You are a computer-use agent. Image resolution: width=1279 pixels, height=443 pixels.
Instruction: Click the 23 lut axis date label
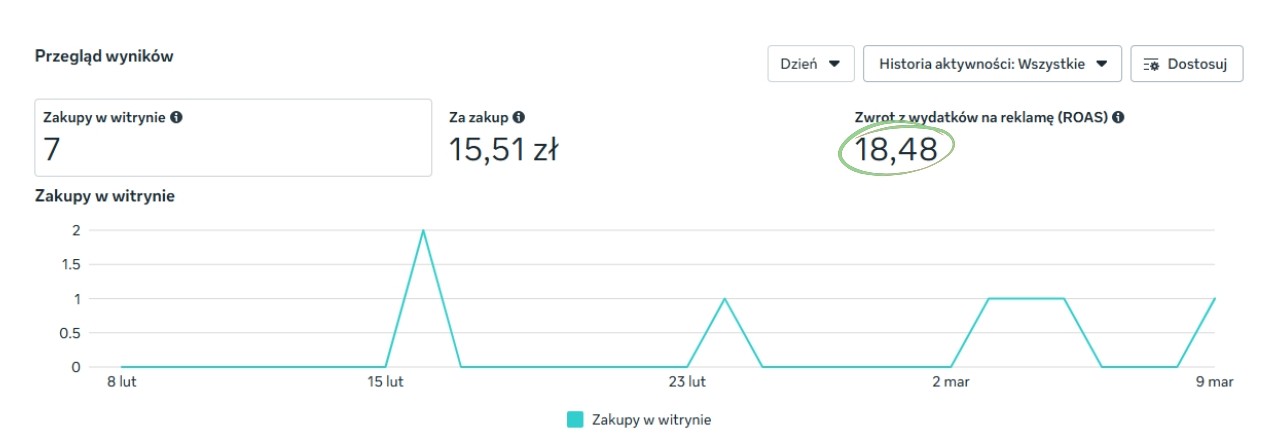(x=688, y=382)
